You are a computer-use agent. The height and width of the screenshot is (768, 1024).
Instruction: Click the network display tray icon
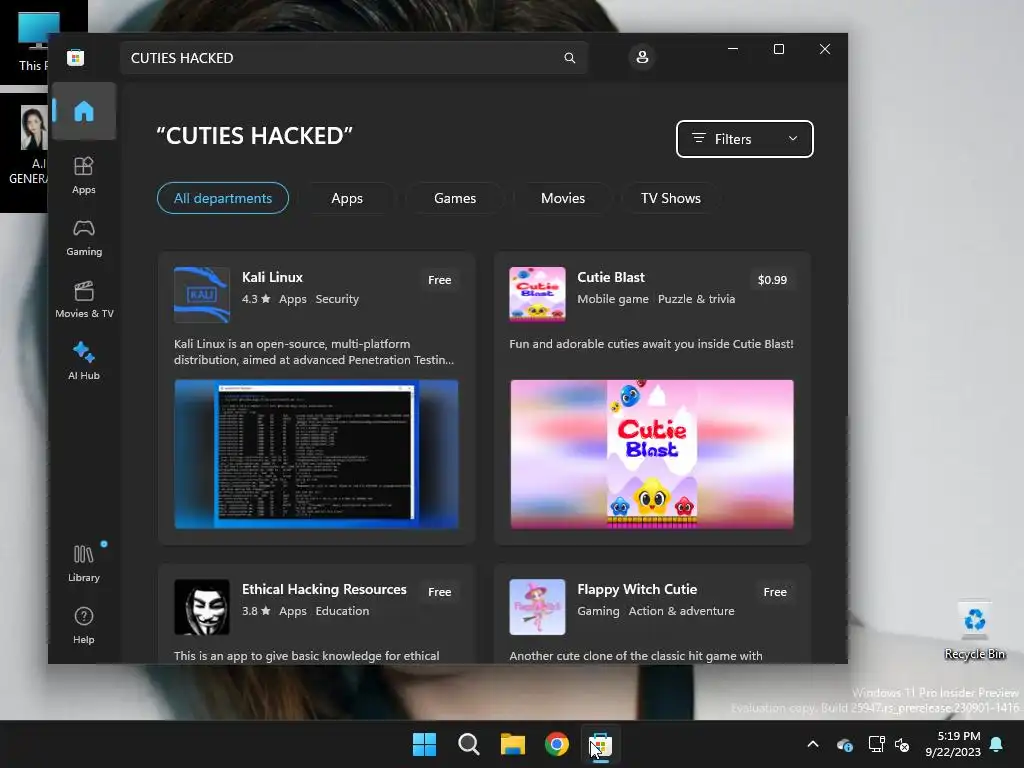click(x=876, y=744)
